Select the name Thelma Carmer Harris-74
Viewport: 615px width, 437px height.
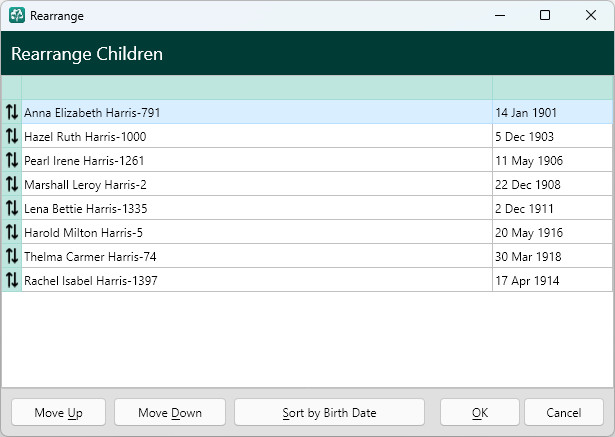click(x=90, y=257)
